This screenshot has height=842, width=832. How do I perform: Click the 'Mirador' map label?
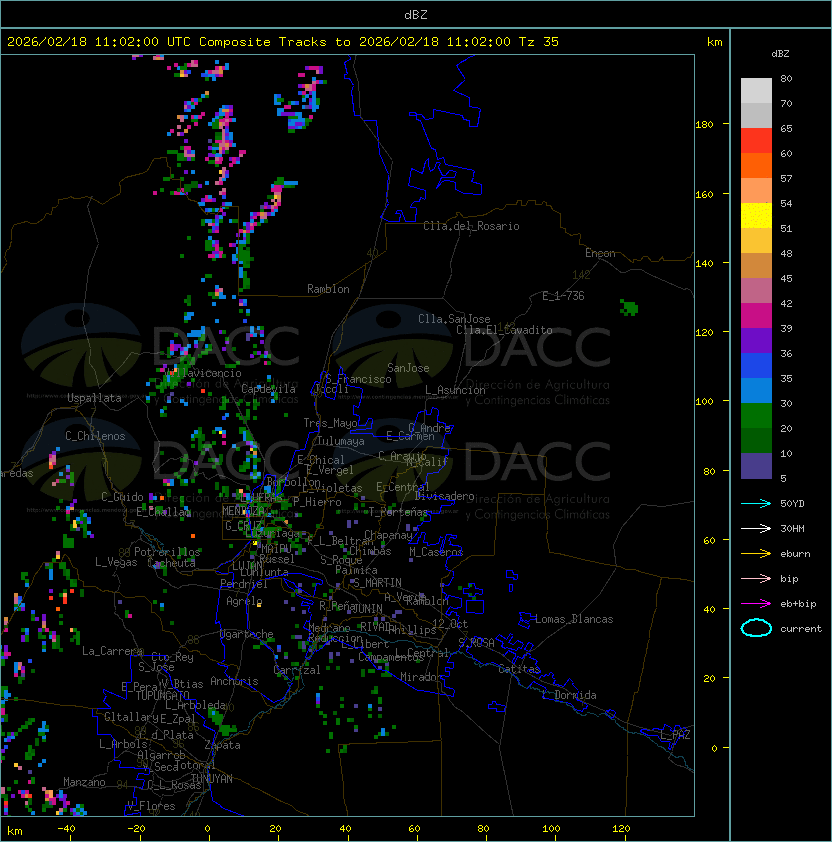422,677
